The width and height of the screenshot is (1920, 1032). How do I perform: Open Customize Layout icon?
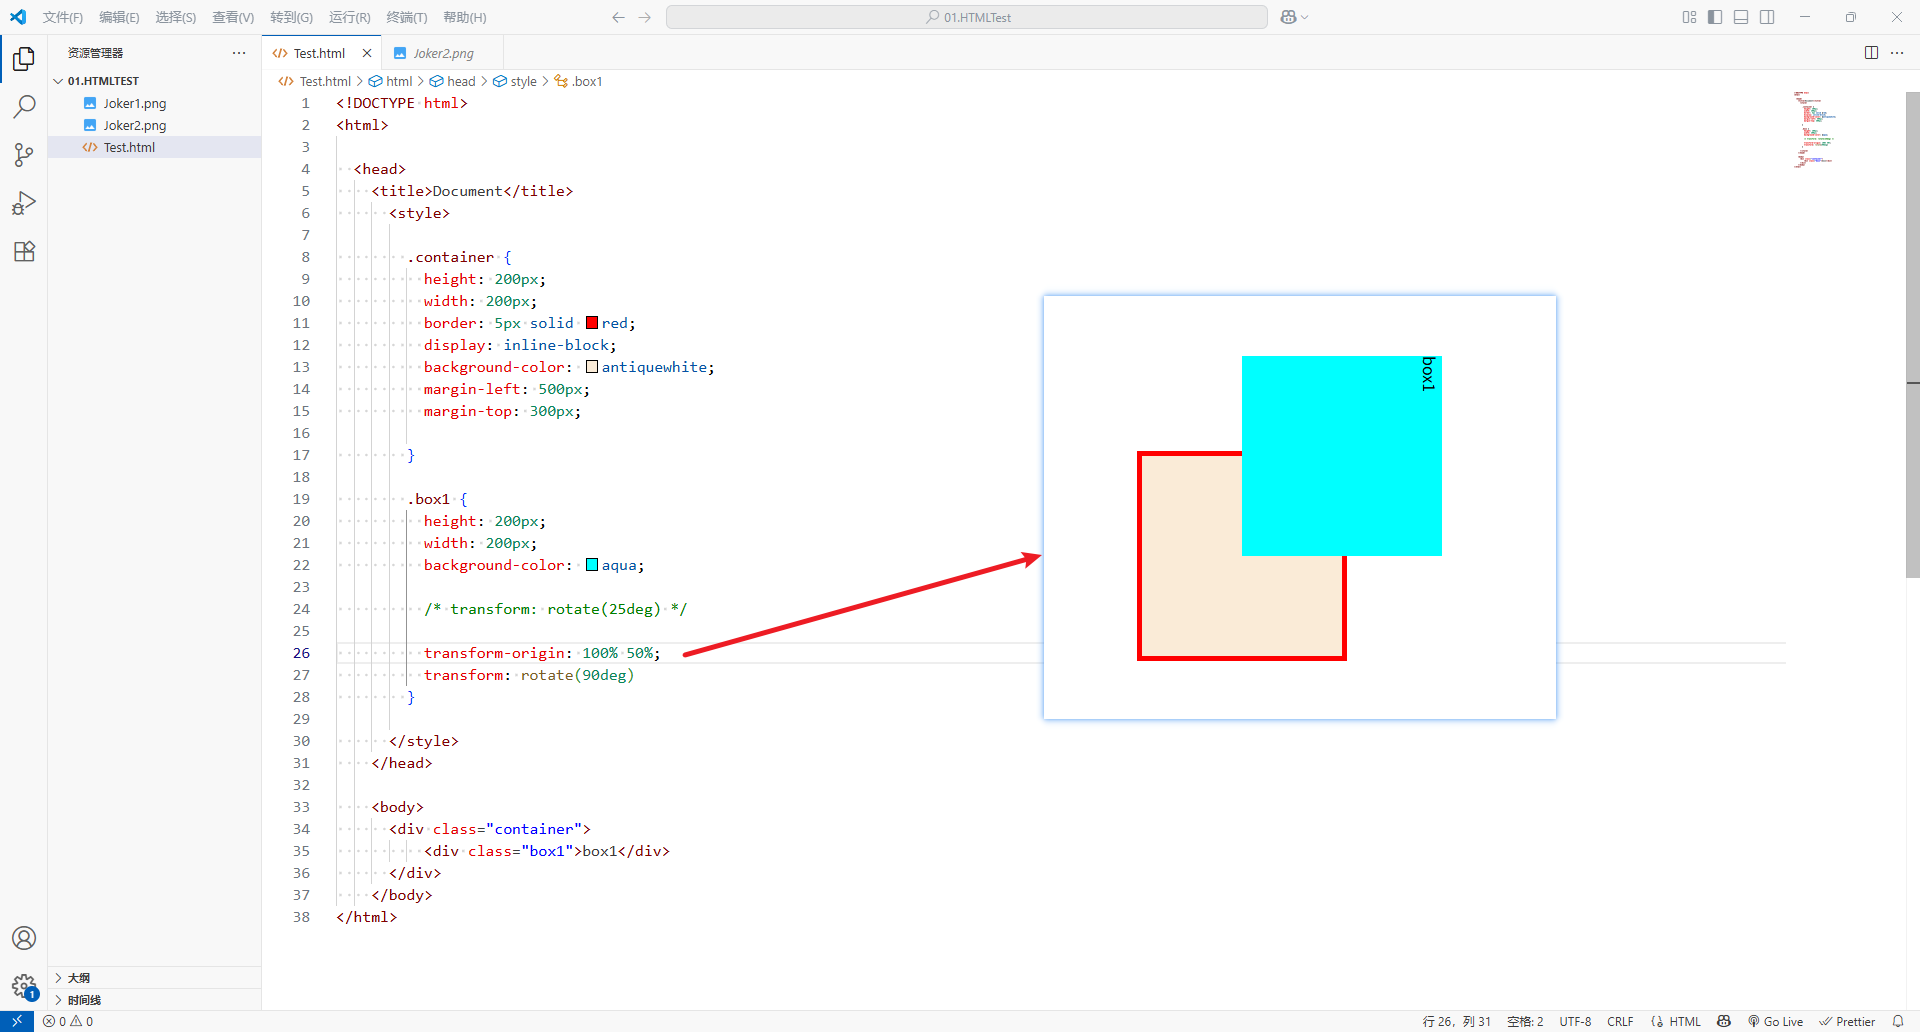[x=1689, y=17]
